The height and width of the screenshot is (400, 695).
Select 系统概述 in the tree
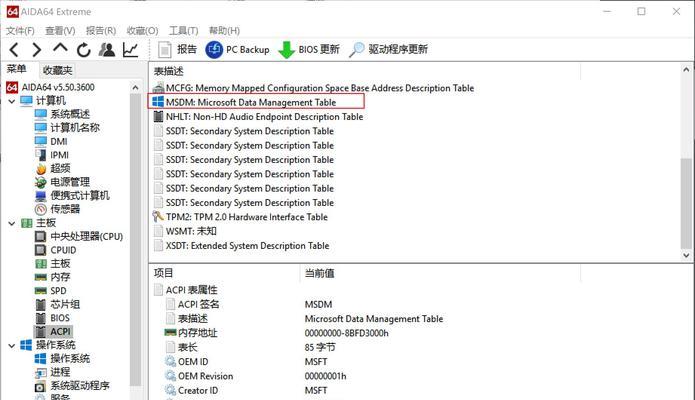point(62,114)
